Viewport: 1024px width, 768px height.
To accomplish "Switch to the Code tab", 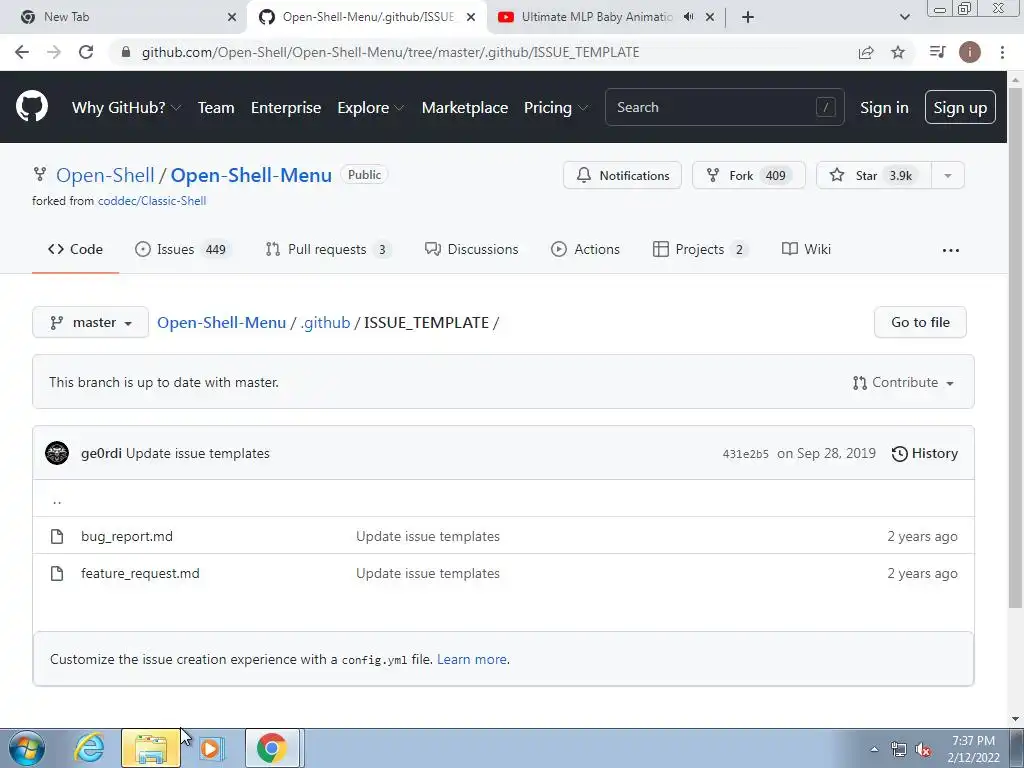I will (75, 249).
